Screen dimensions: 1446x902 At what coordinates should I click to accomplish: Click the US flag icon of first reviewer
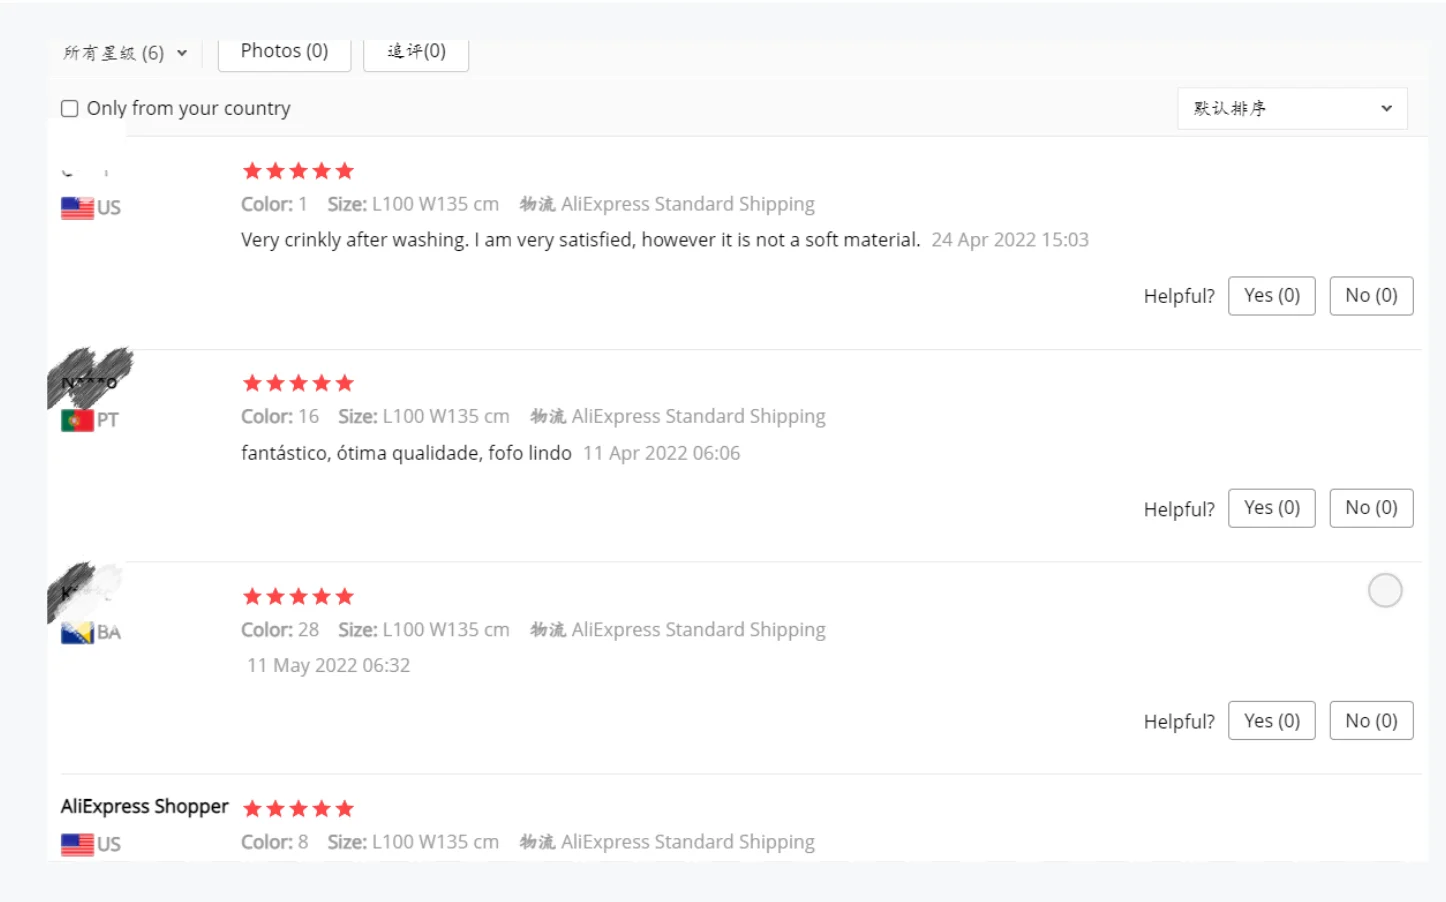coord(77,208)
